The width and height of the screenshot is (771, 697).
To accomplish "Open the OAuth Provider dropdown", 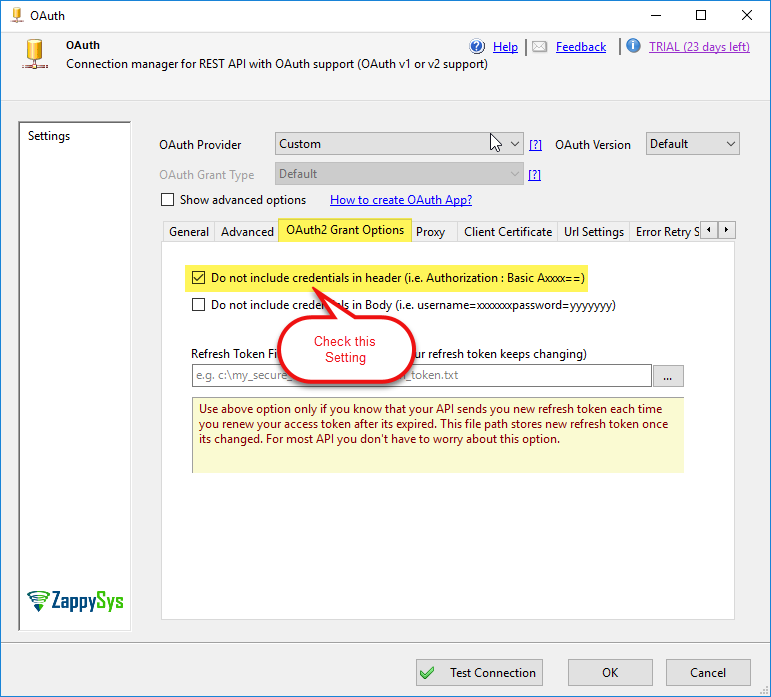I will coord(398,144).
